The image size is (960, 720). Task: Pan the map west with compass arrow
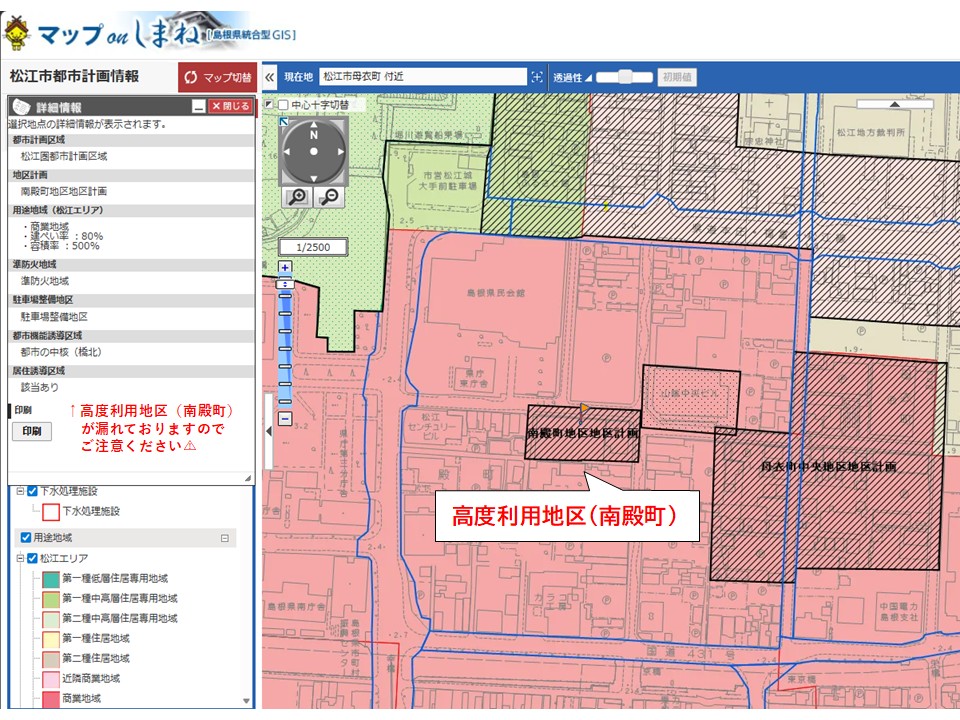click(x=285, y=151)
